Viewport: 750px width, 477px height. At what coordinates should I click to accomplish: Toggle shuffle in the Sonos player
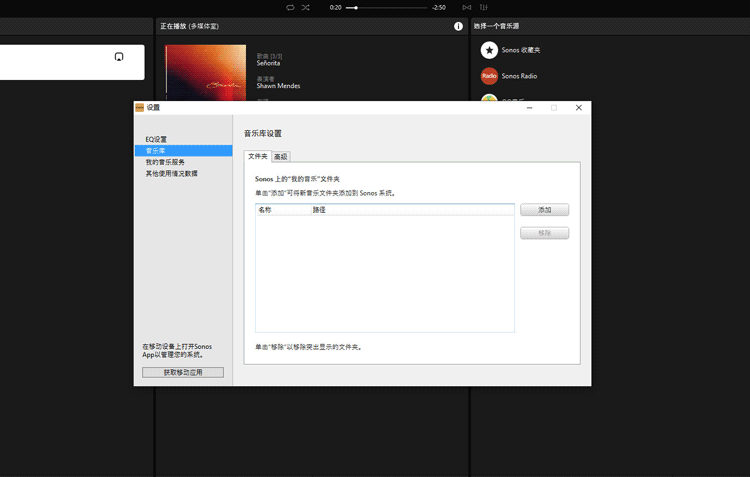(x=306, y=7)
